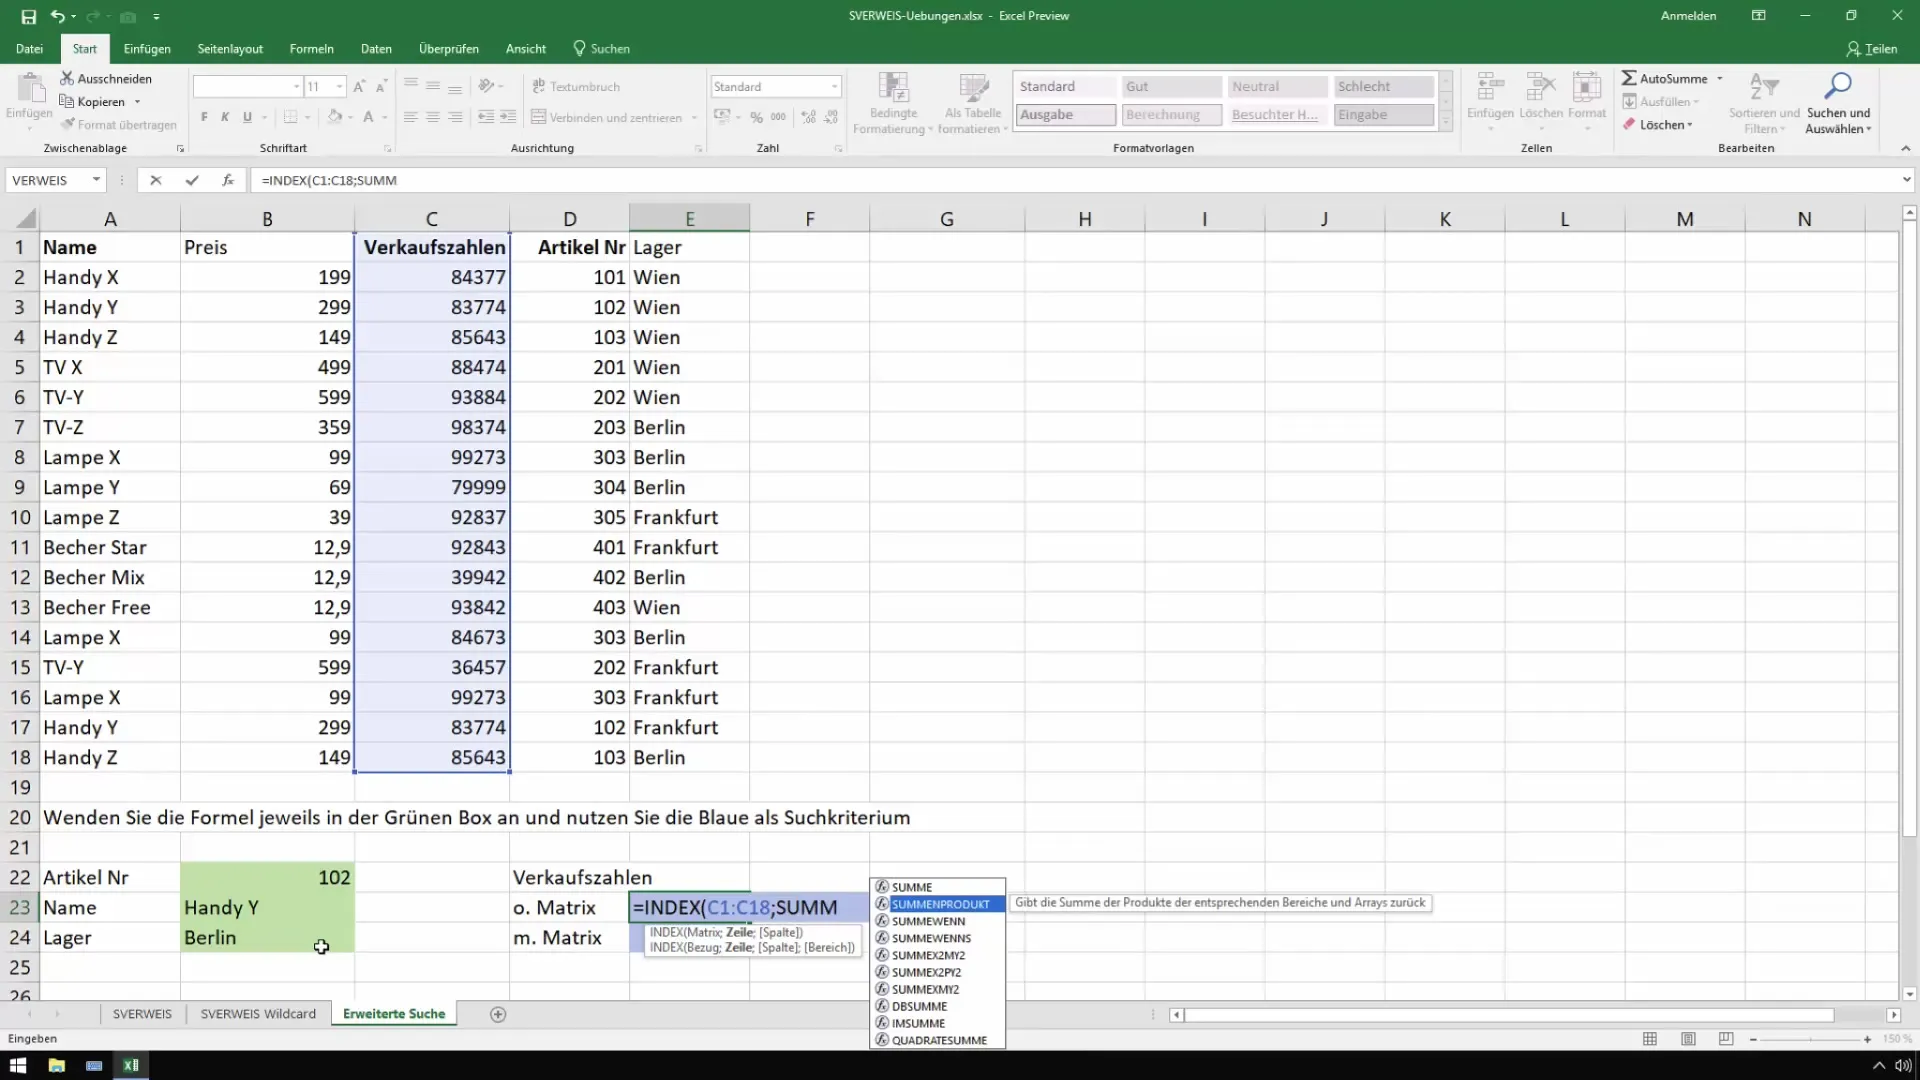Screen dimensions: 1920x1080
Task: Toggle bold F formatting
Action: coord(204,117)
